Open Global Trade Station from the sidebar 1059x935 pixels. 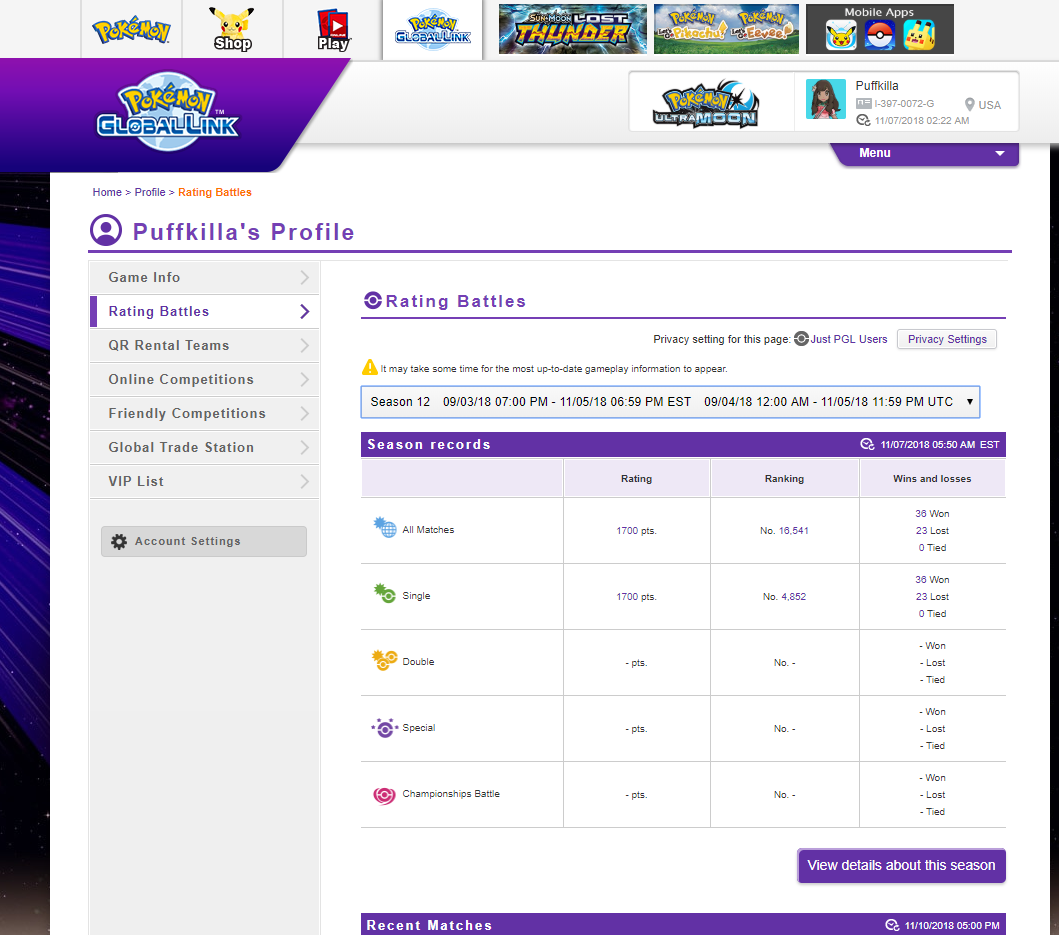tap(204, 447)
